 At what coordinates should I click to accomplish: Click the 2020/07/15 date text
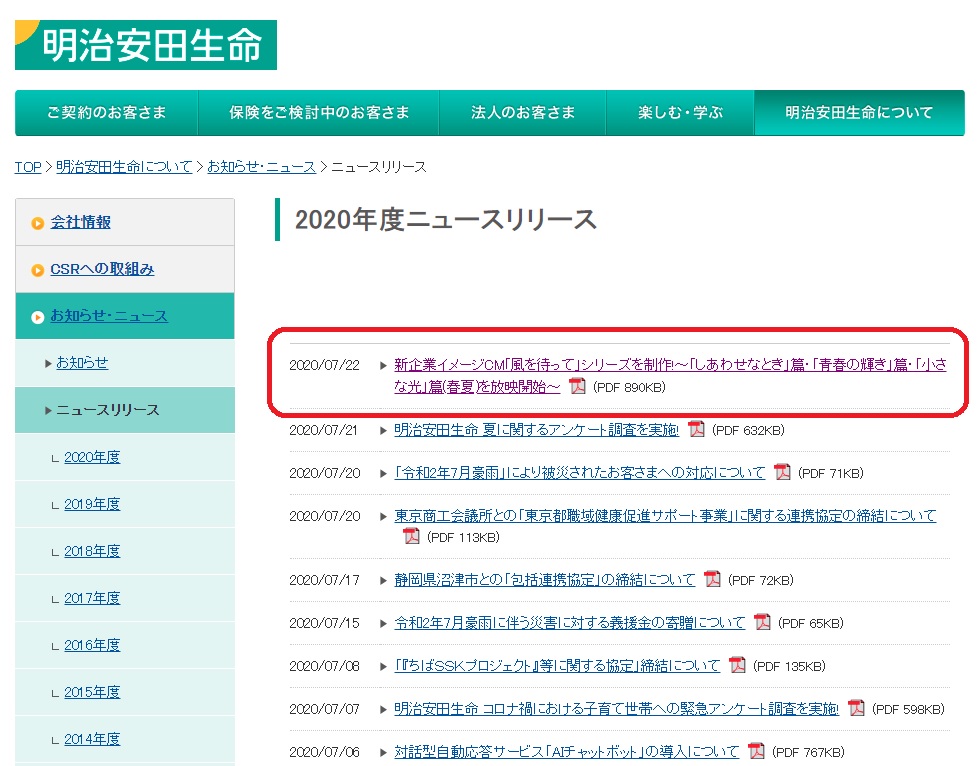tap(325, 623)
